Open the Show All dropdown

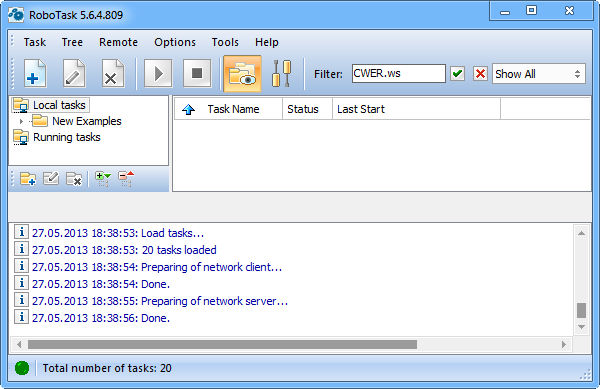click(539, 73)
